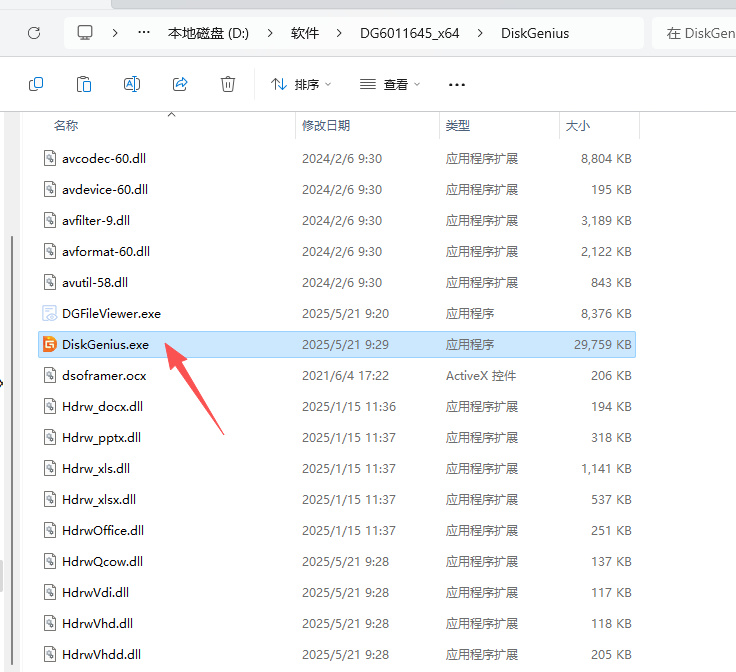This screenshot has width=736, height=672.
Task: Click the 2021/6/4 17:22 date cell
Action: pyautogui.click(x=345, y=375)
